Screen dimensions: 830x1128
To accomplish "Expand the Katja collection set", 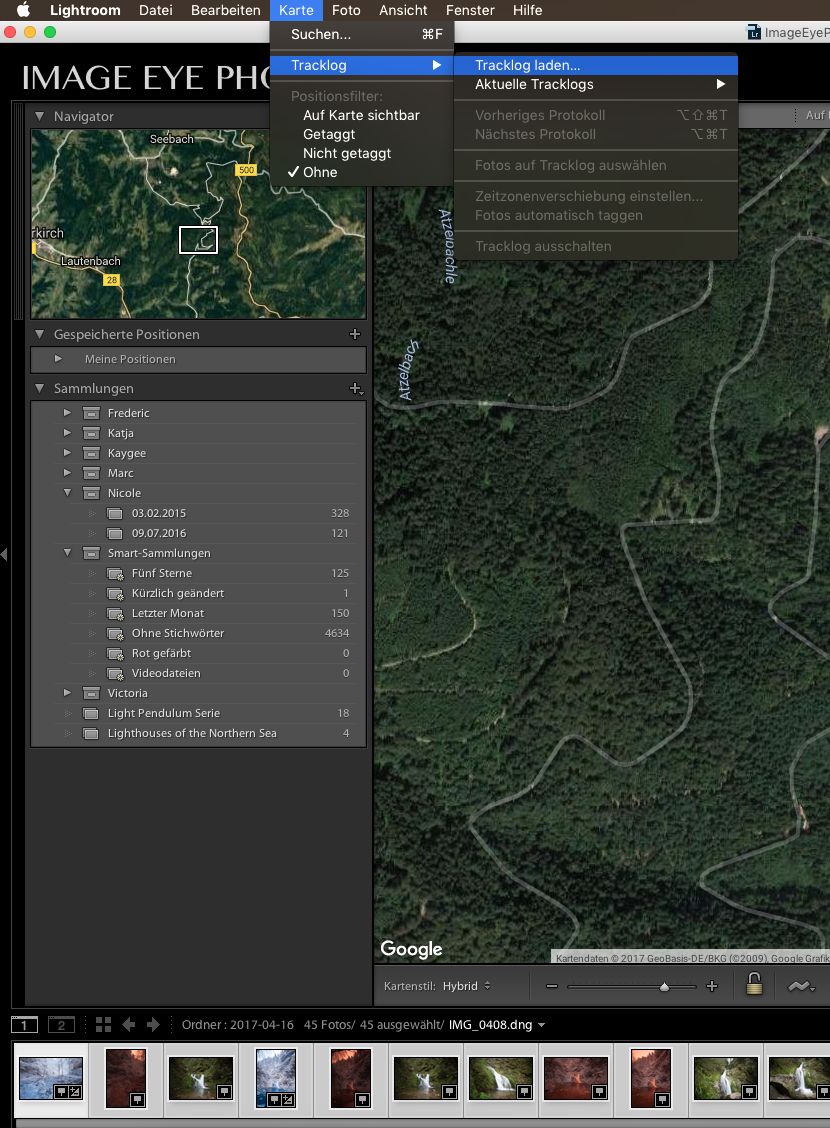I will [67, 432].
